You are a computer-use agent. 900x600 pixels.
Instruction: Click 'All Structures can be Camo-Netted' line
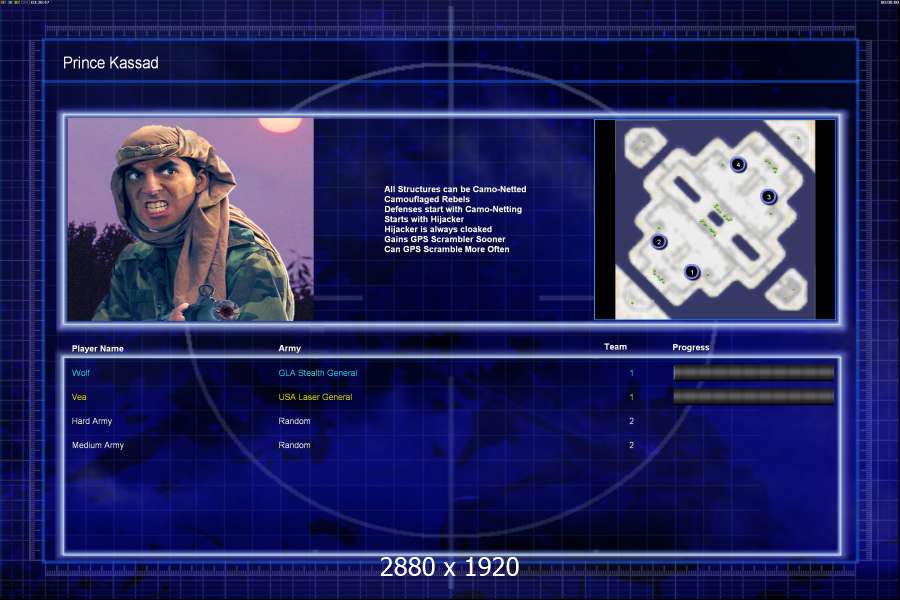pyautogui.click(x=455, y=189)
